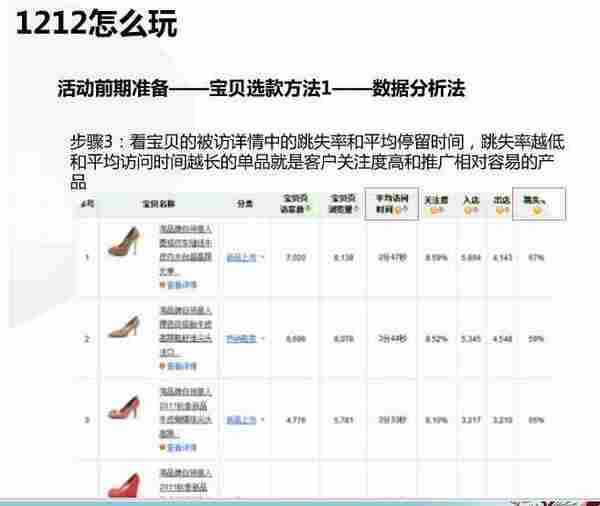Click the 宝贝名称 column header
600x506 pixels.
coord(158,204)
